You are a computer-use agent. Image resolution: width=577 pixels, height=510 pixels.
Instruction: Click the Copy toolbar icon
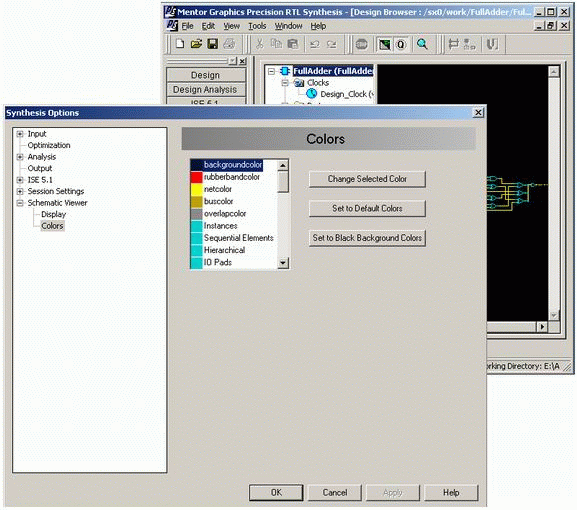coord(276,44)
